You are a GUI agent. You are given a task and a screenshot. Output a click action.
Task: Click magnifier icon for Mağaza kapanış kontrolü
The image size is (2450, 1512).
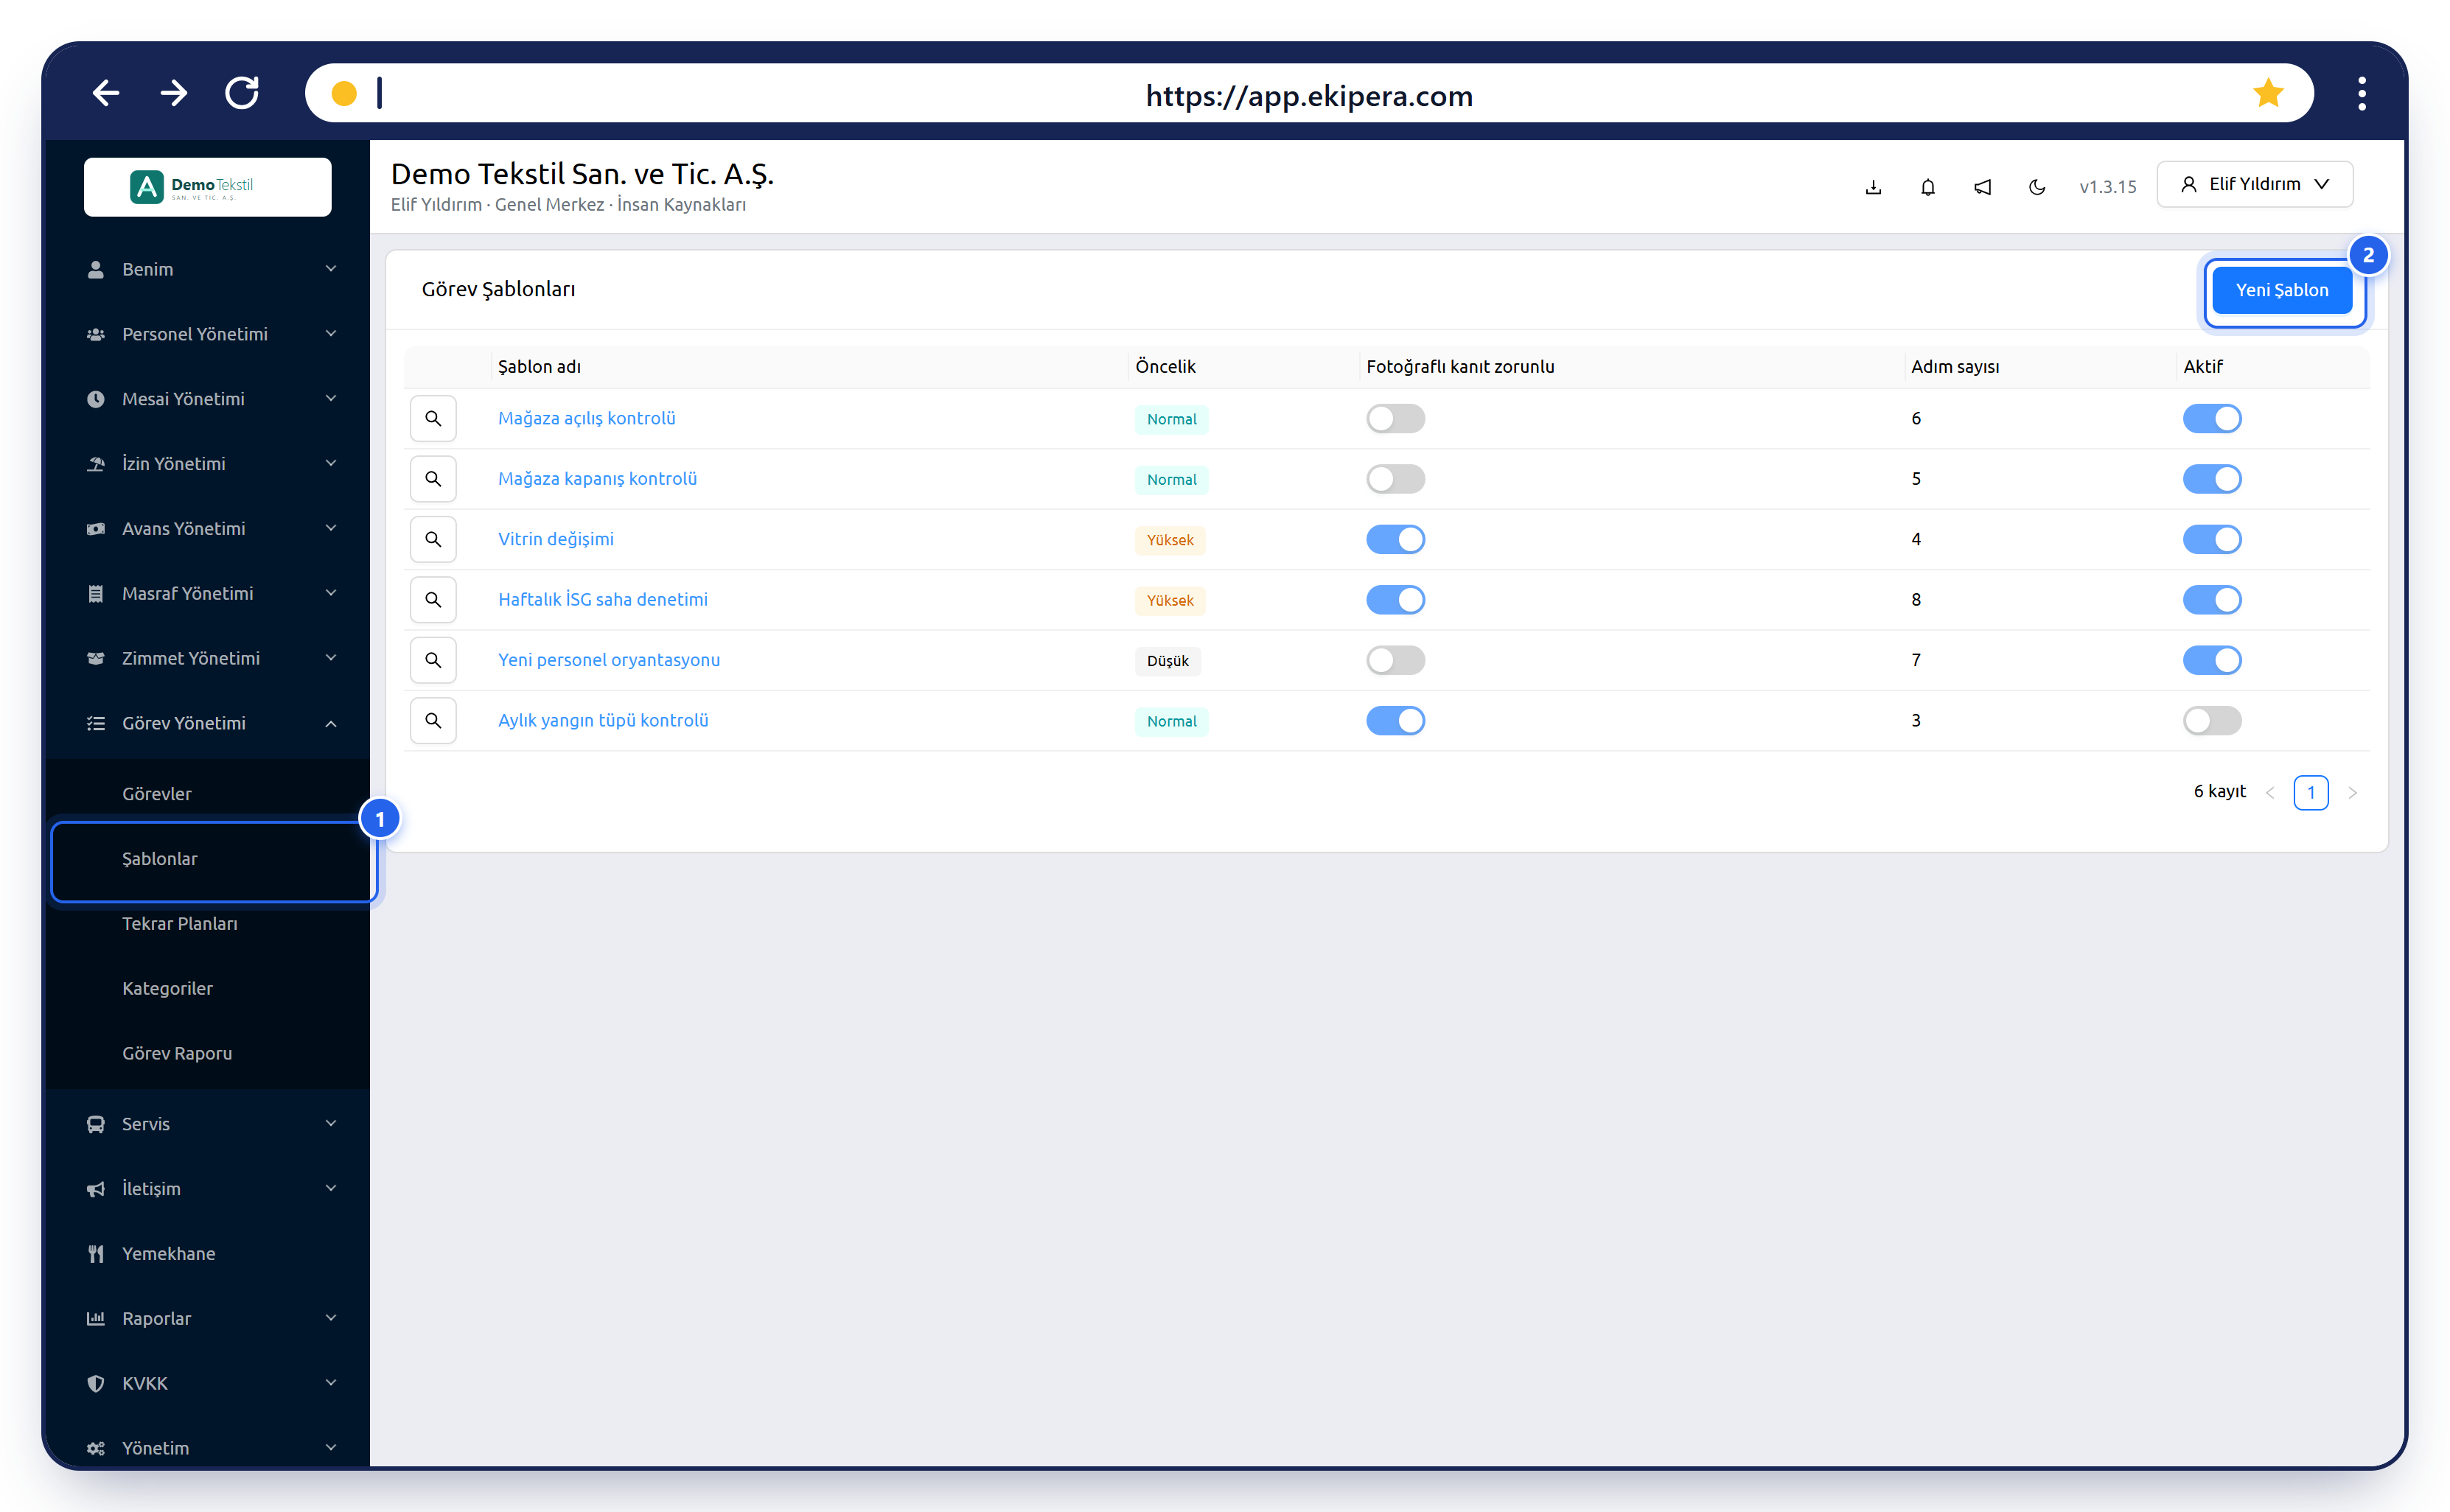tap(433, 479)
